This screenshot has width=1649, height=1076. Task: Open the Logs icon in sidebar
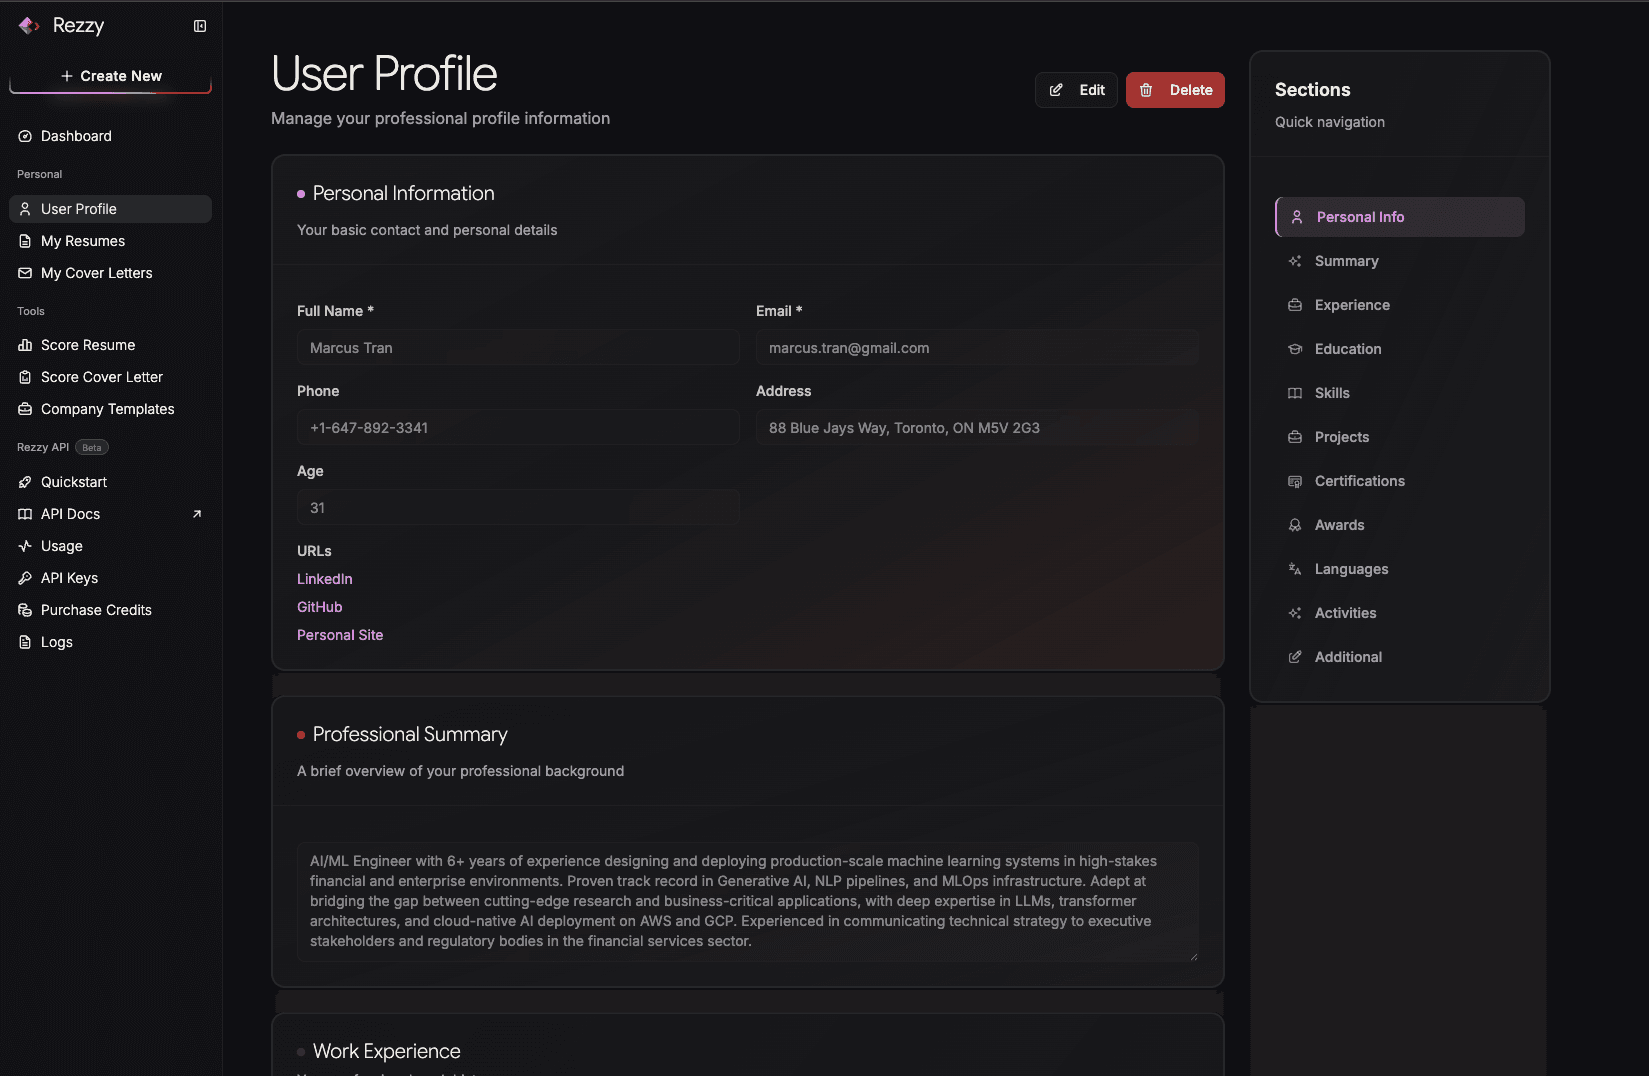point(25,641)
